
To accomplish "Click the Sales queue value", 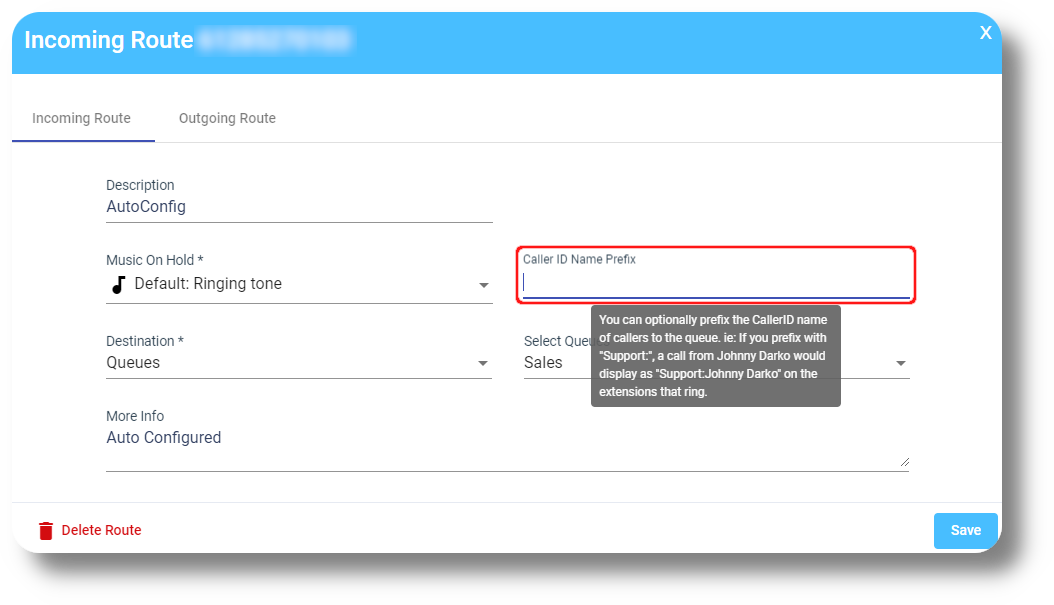I will pos(543,363).
